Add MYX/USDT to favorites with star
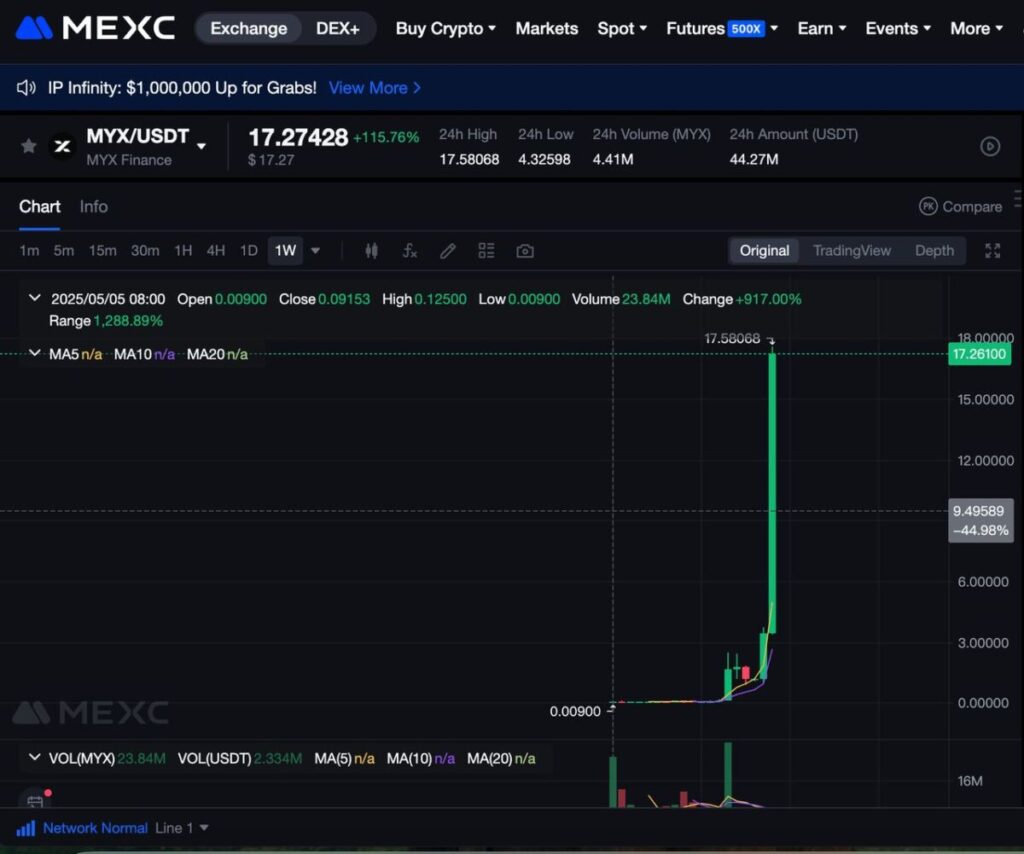The image size is (1024, 854). click(x=29, y=146)
